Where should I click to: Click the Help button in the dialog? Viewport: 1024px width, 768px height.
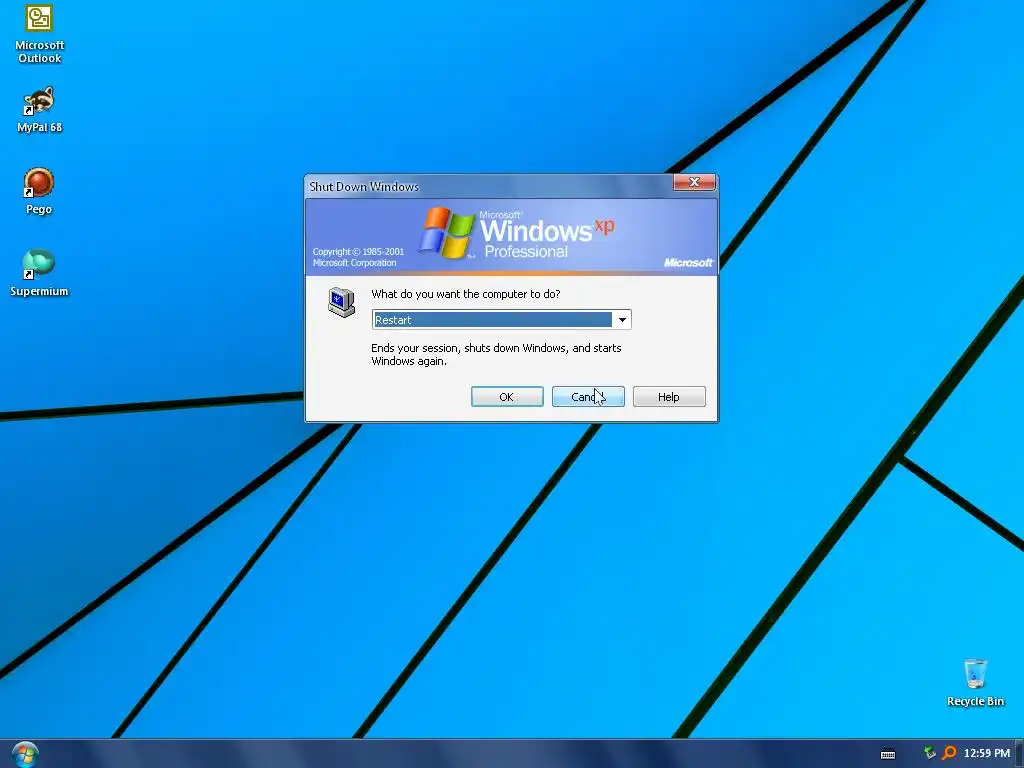click(669, 396)
